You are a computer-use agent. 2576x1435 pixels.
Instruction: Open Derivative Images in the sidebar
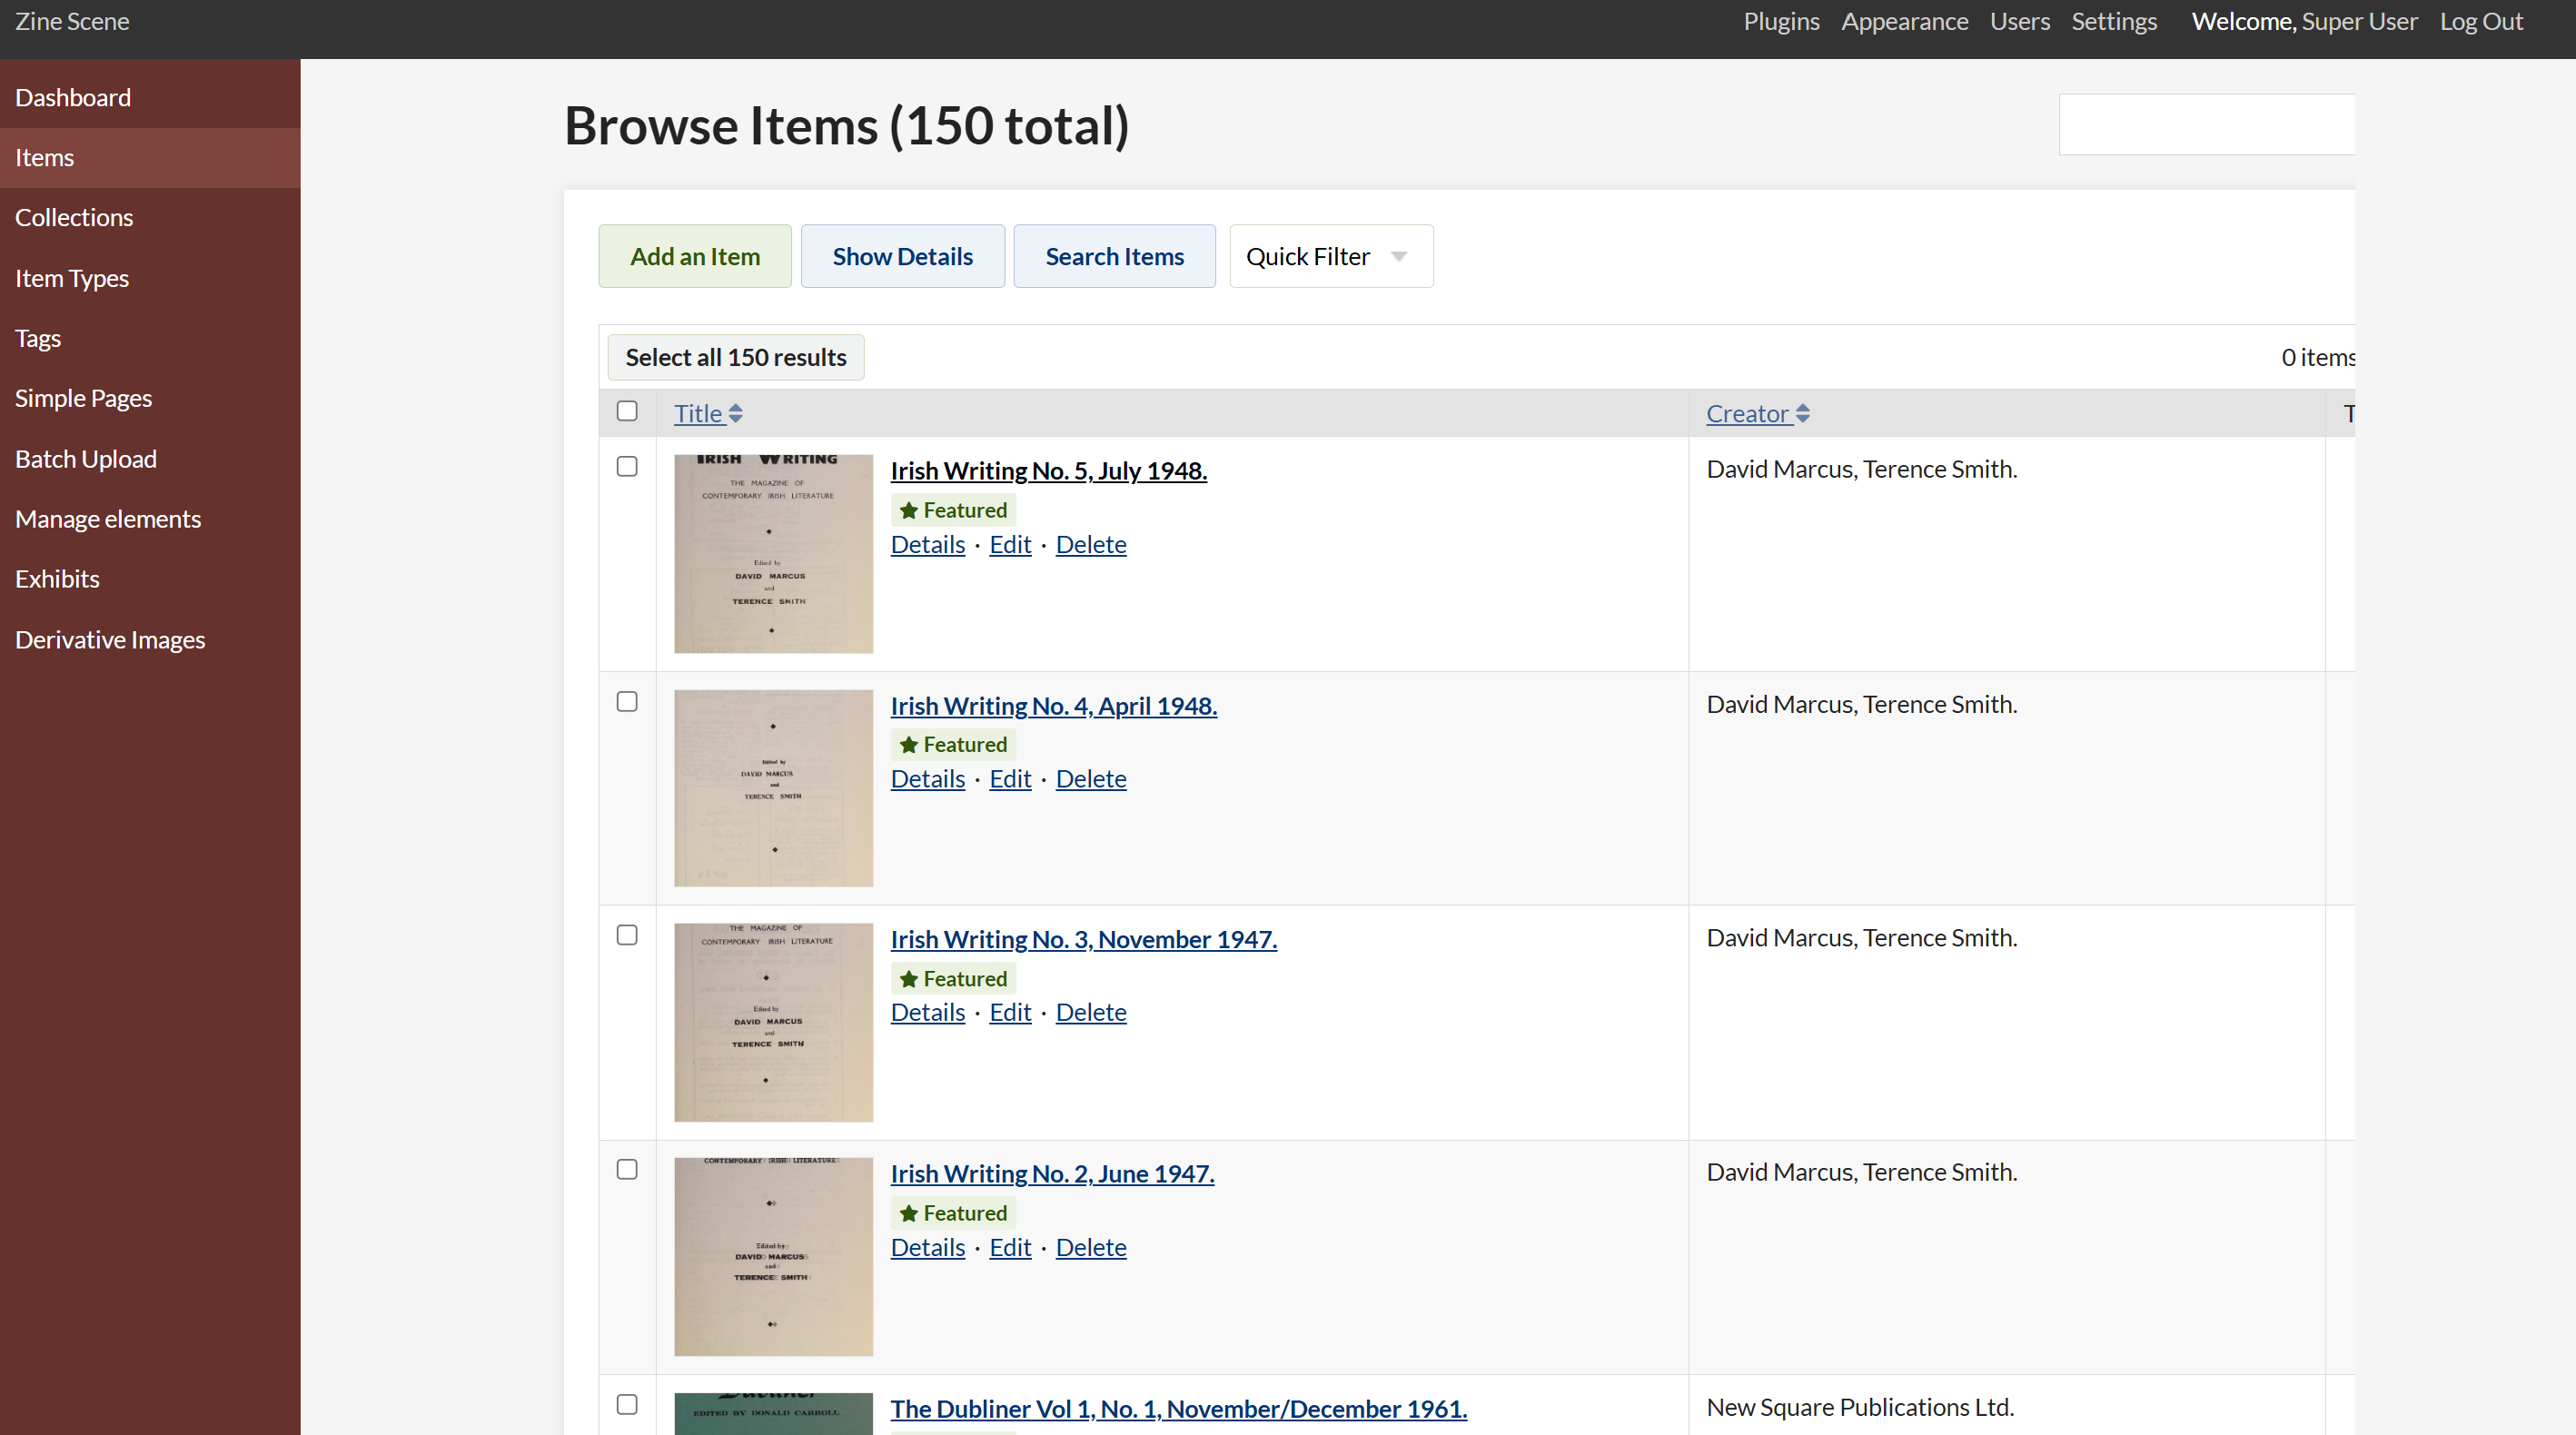[150, 641]
